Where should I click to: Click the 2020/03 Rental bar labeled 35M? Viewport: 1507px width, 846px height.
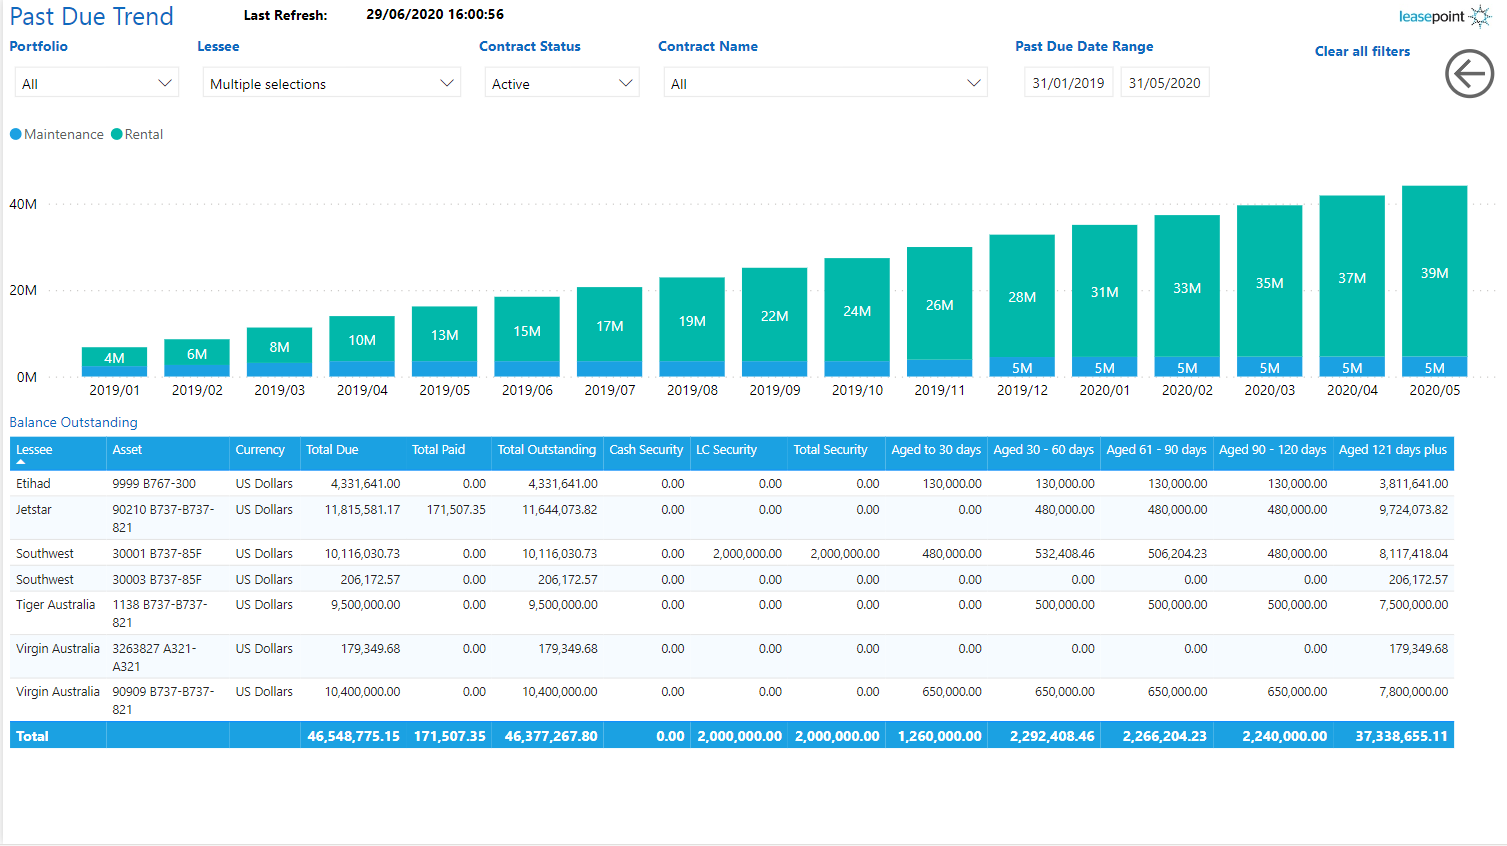point(1269,281)
